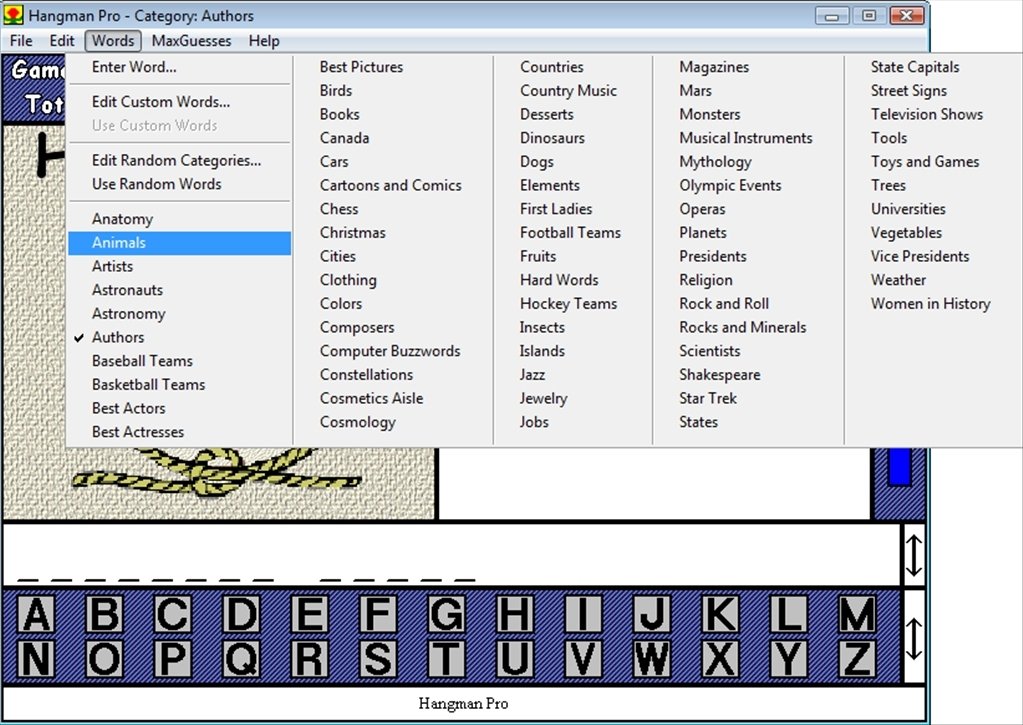Viewport: 1023px width, 725px height.
Task: Guess the letter R tile
Action: (309, 659)
